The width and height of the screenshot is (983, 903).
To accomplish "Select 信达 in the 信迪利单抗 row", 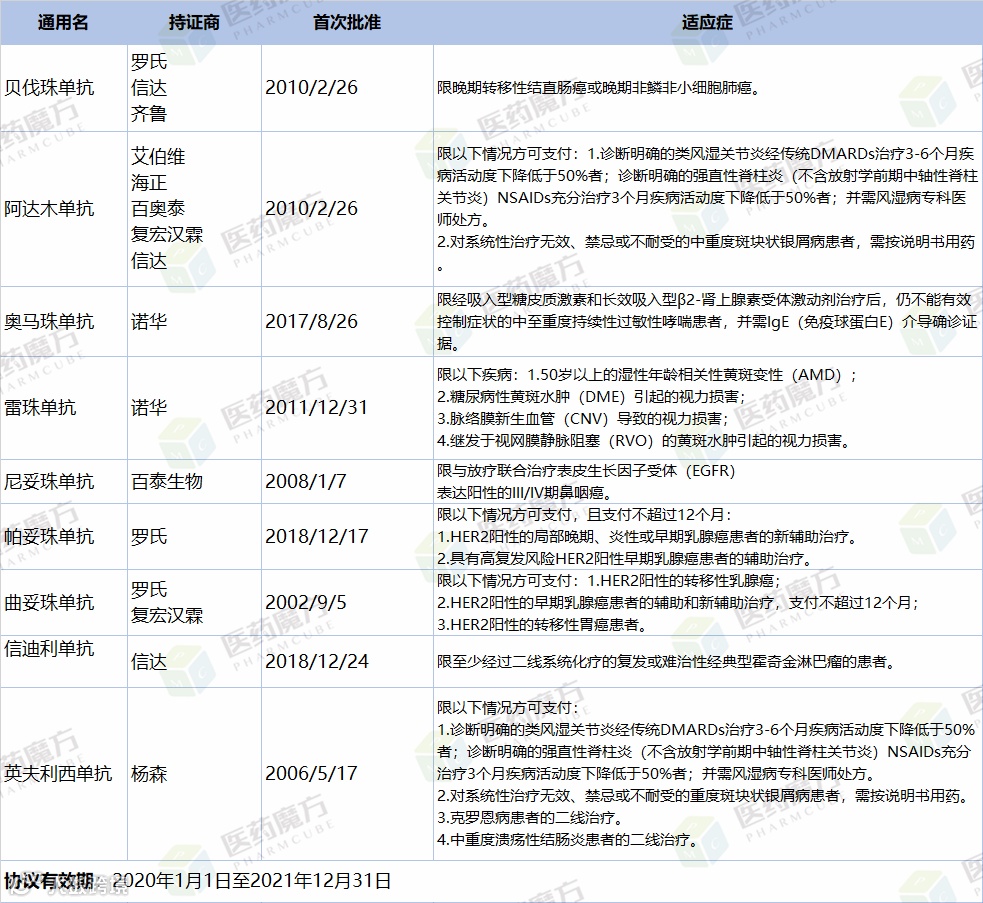I will [x=149, y=661].
